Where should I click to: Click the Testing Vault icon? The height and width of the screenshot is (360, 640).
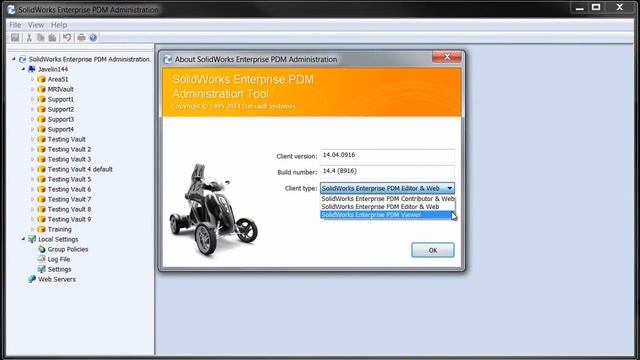pos(41,139)
